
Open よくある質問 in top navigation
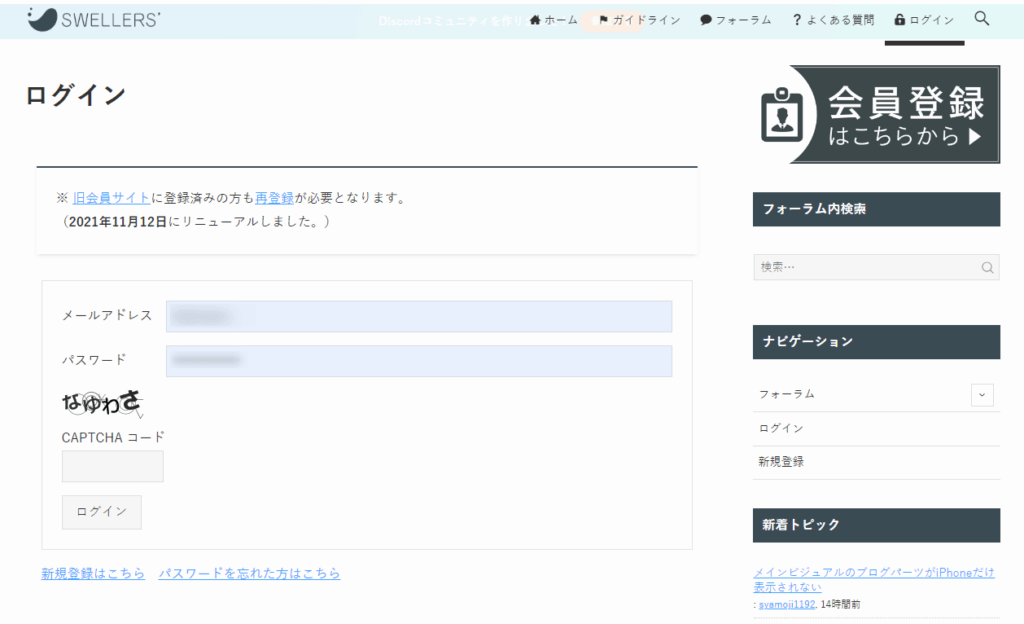pyautogui.click(x=832, y=20)
